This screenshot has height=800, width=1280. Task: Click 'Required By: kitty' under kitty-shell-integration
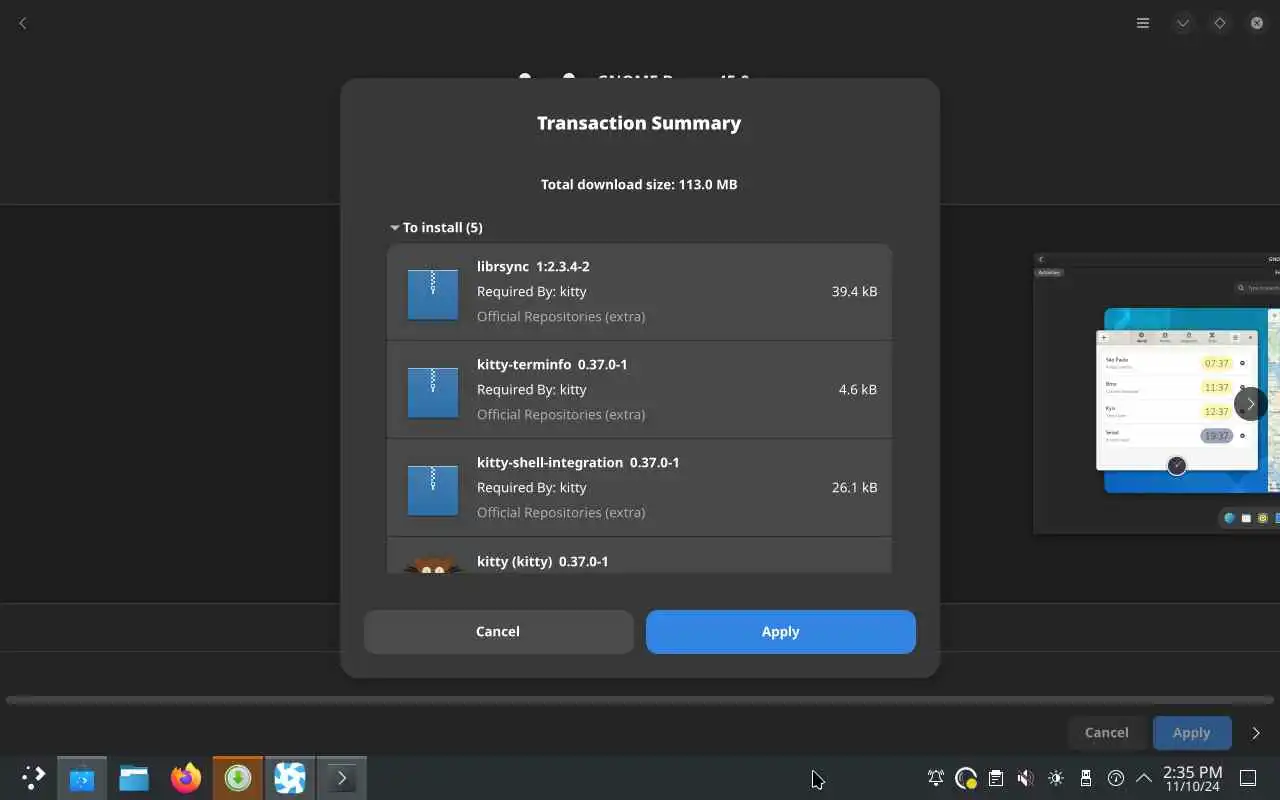tap(532, 487)
